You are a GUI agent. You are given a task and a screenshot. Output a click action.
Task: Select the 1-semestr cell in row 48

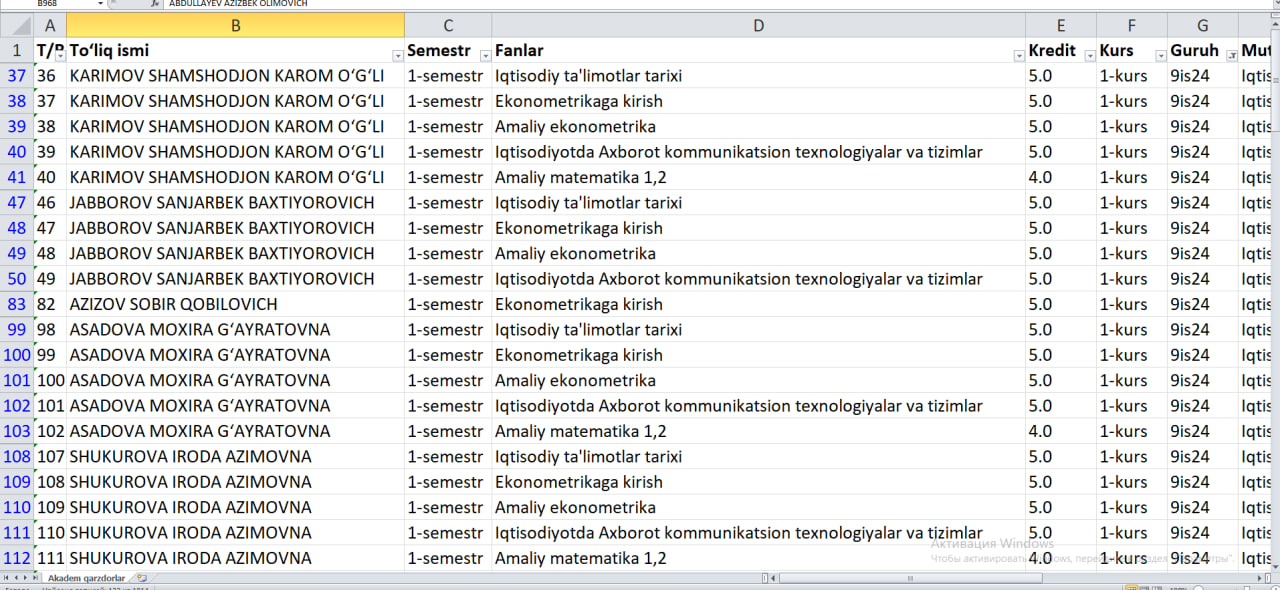click(448, 228)
